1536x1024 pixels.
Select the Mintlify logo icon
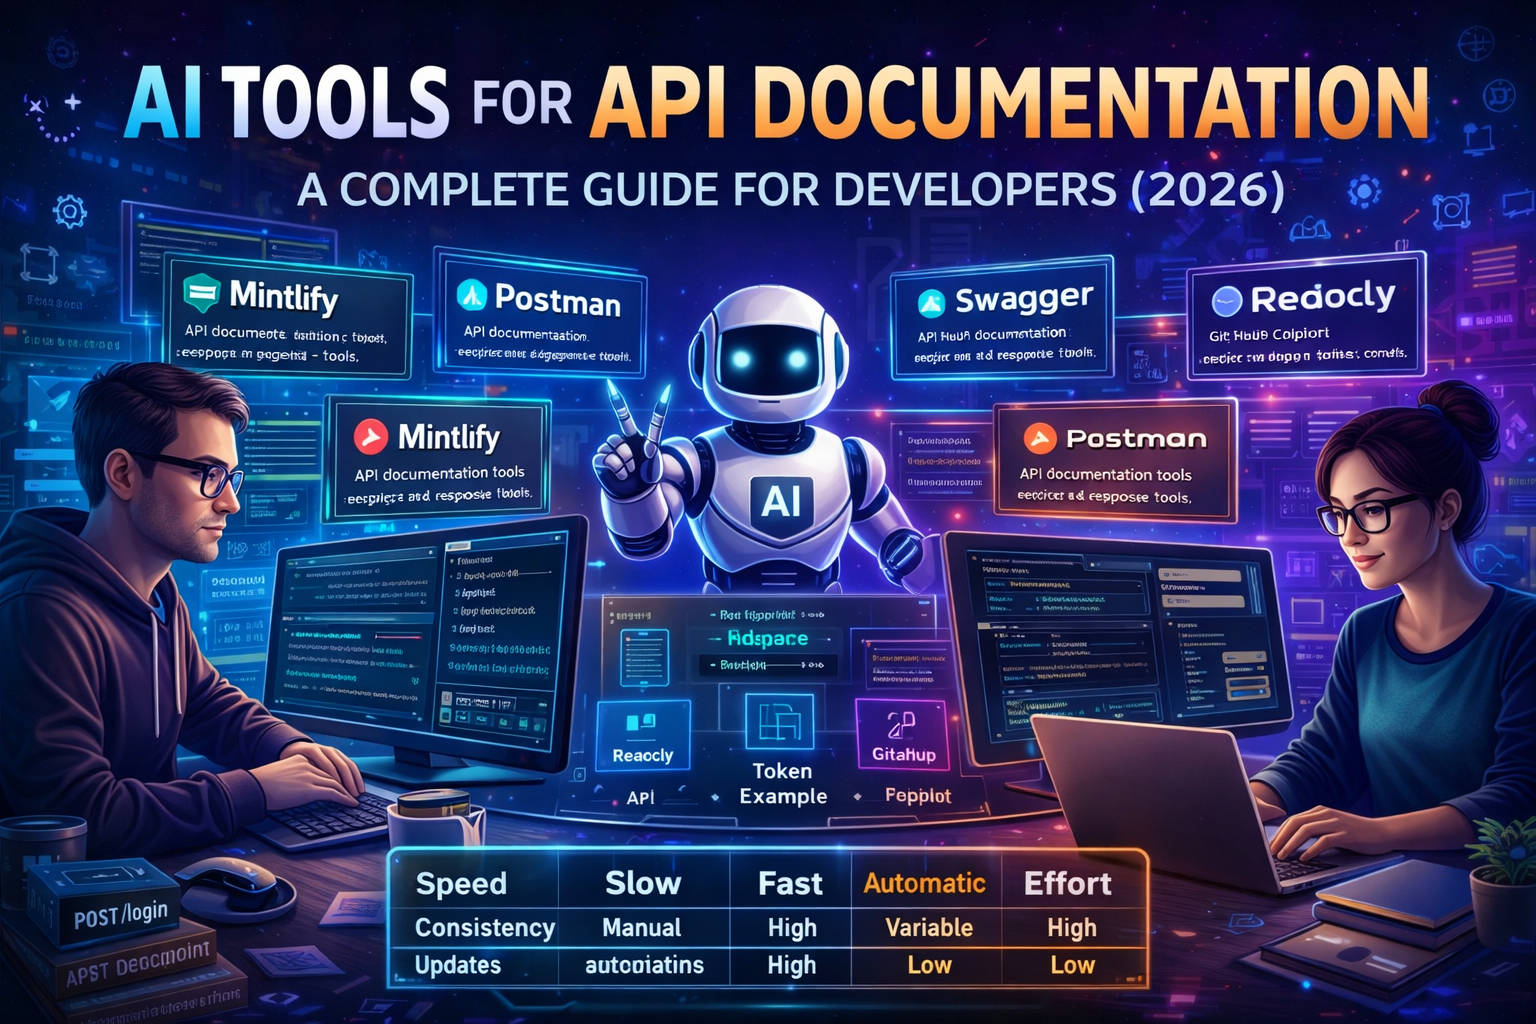click(x=200, y=295)
